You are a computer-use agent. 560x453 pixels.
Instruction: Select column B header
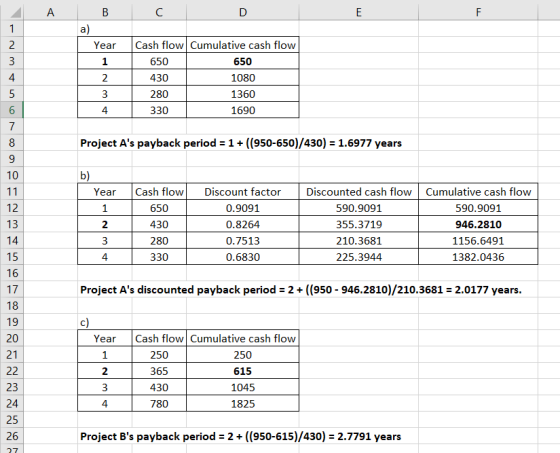[105, 13]
